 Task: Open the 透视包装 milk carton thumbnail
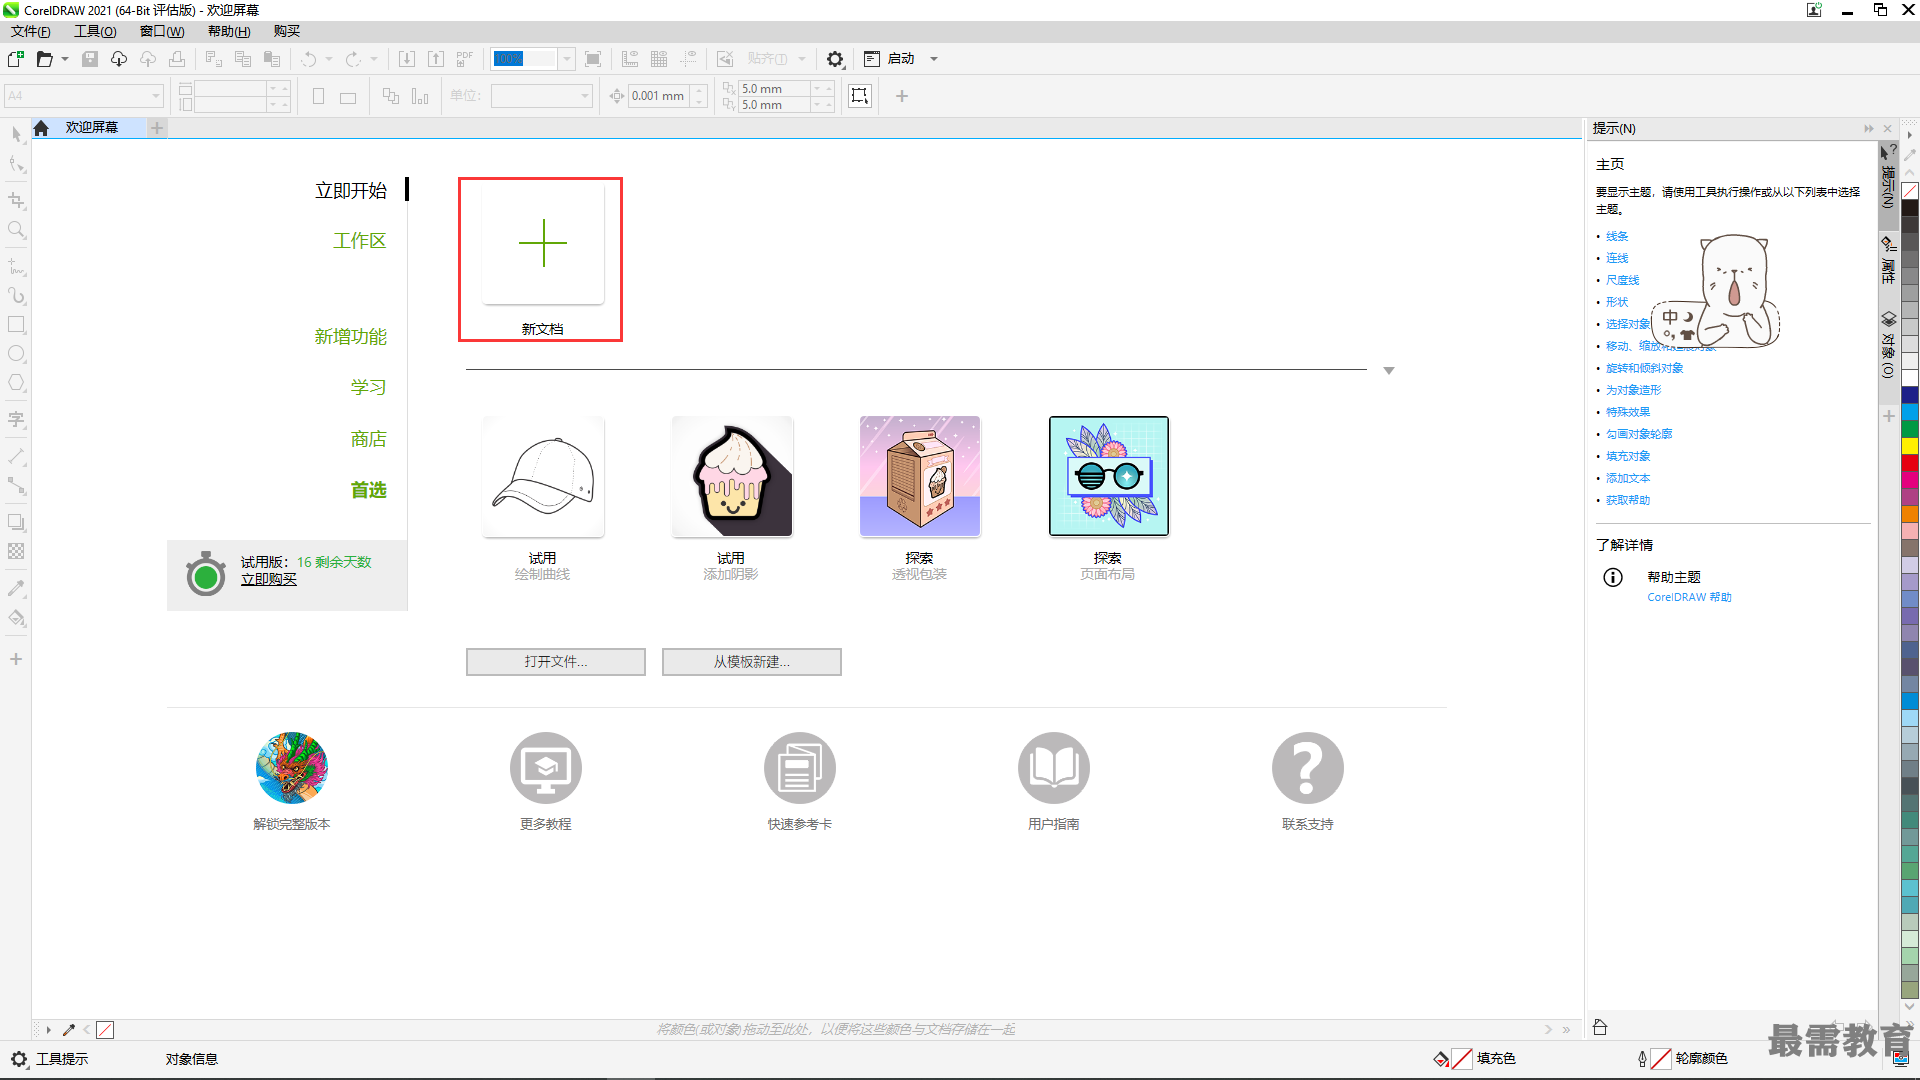click(x=920, y=476)
